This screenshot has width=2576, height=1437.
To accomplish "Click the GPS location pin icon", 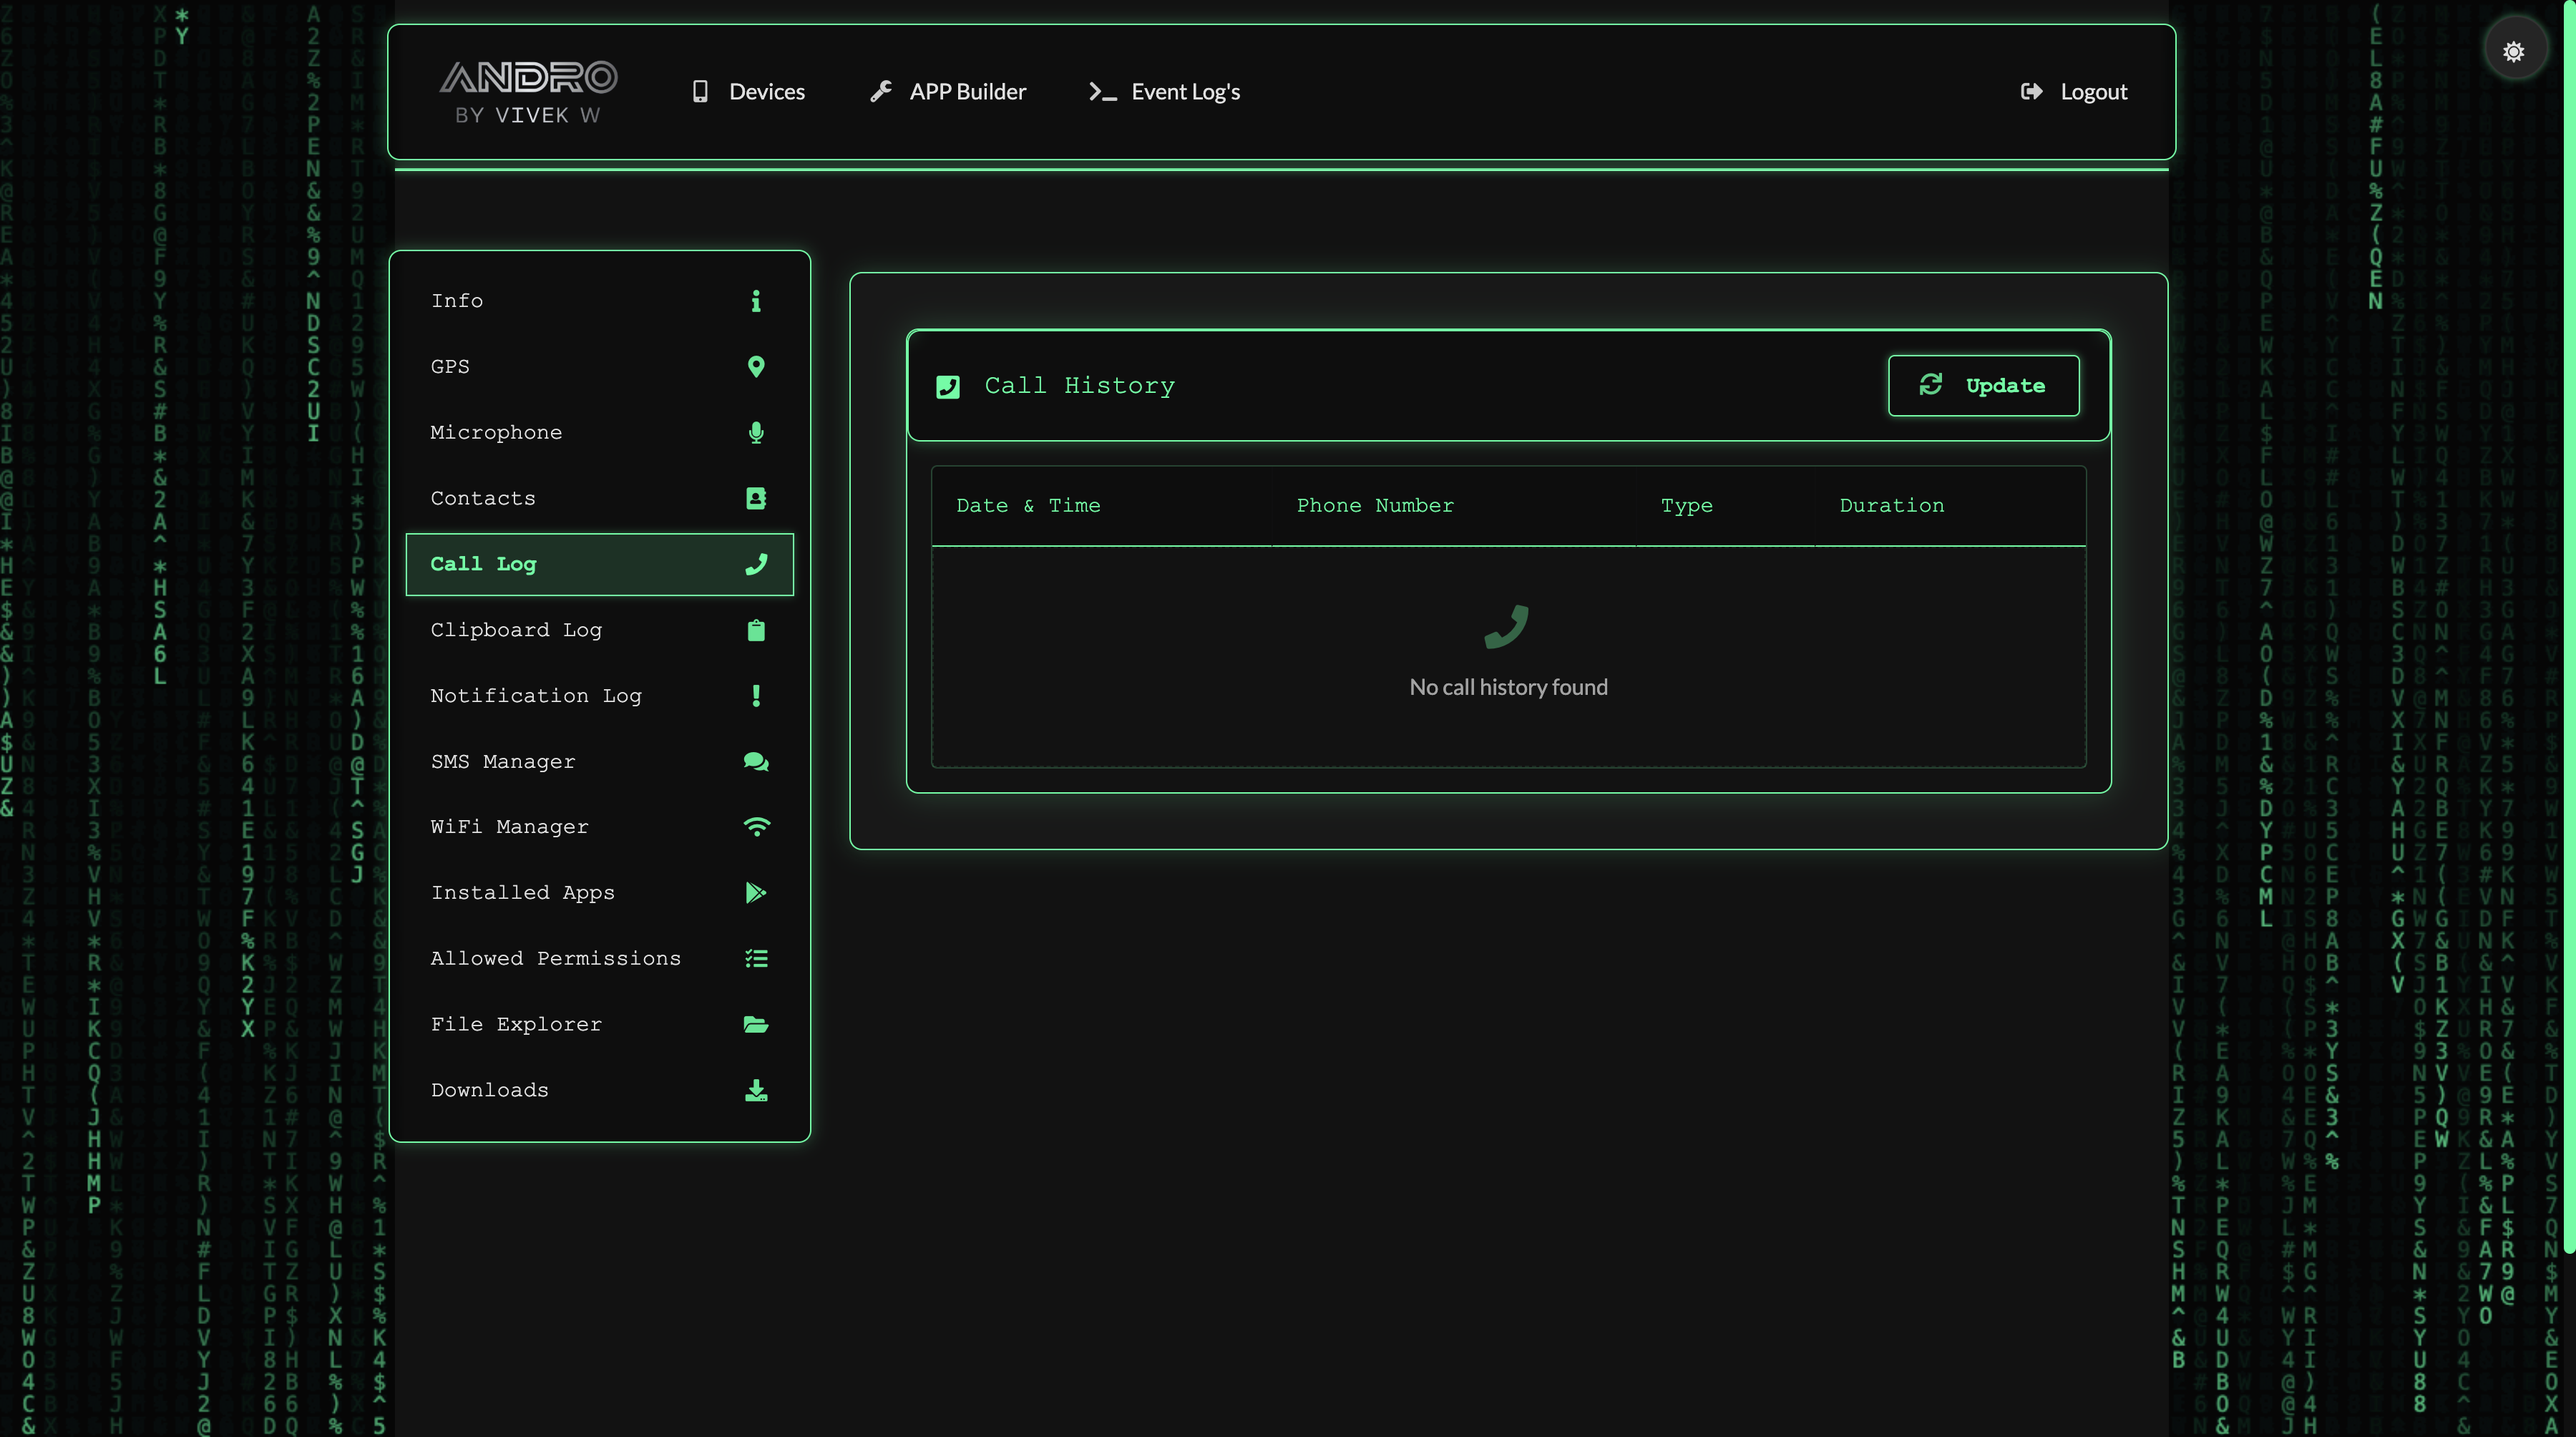I will [x=756, y=367].
